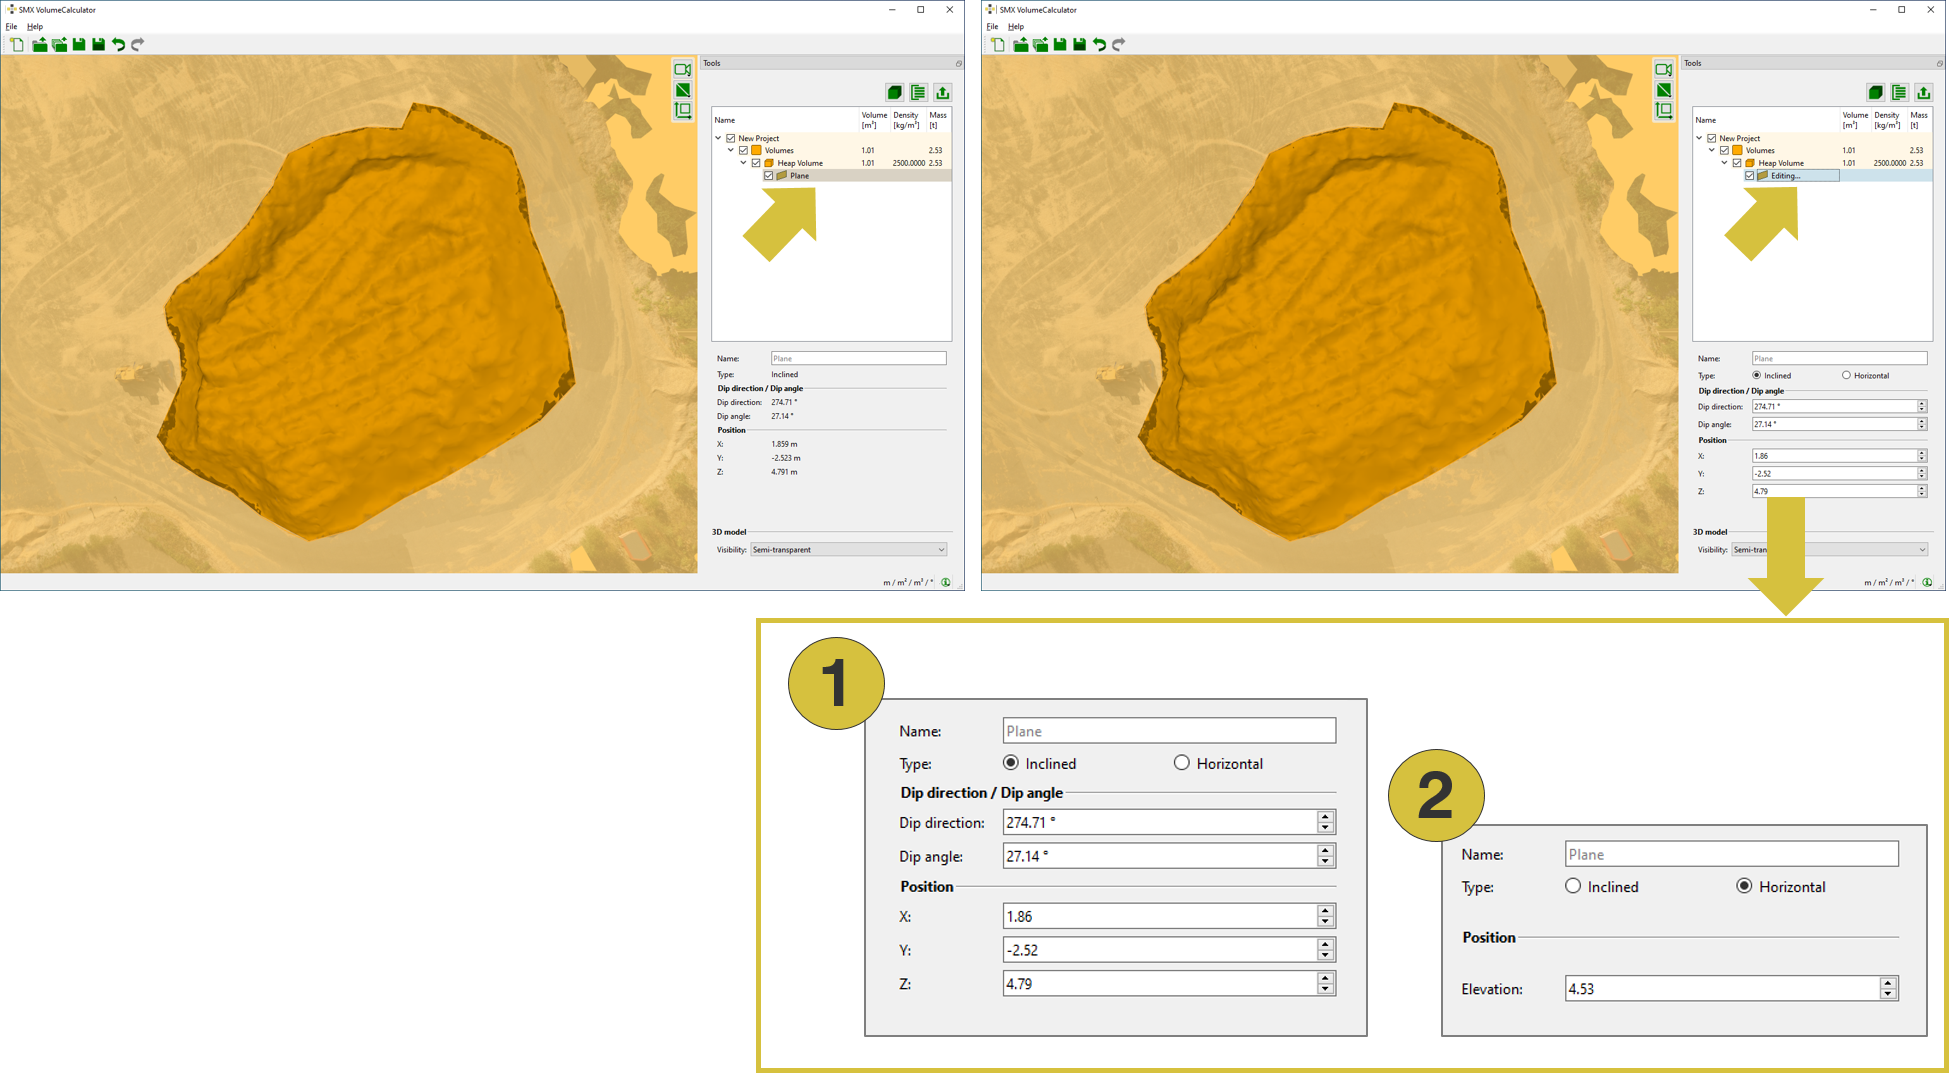The width and height of the screenshot is (1949, 1073).
Task: Open File menu in right window
Action: (992, 26)
